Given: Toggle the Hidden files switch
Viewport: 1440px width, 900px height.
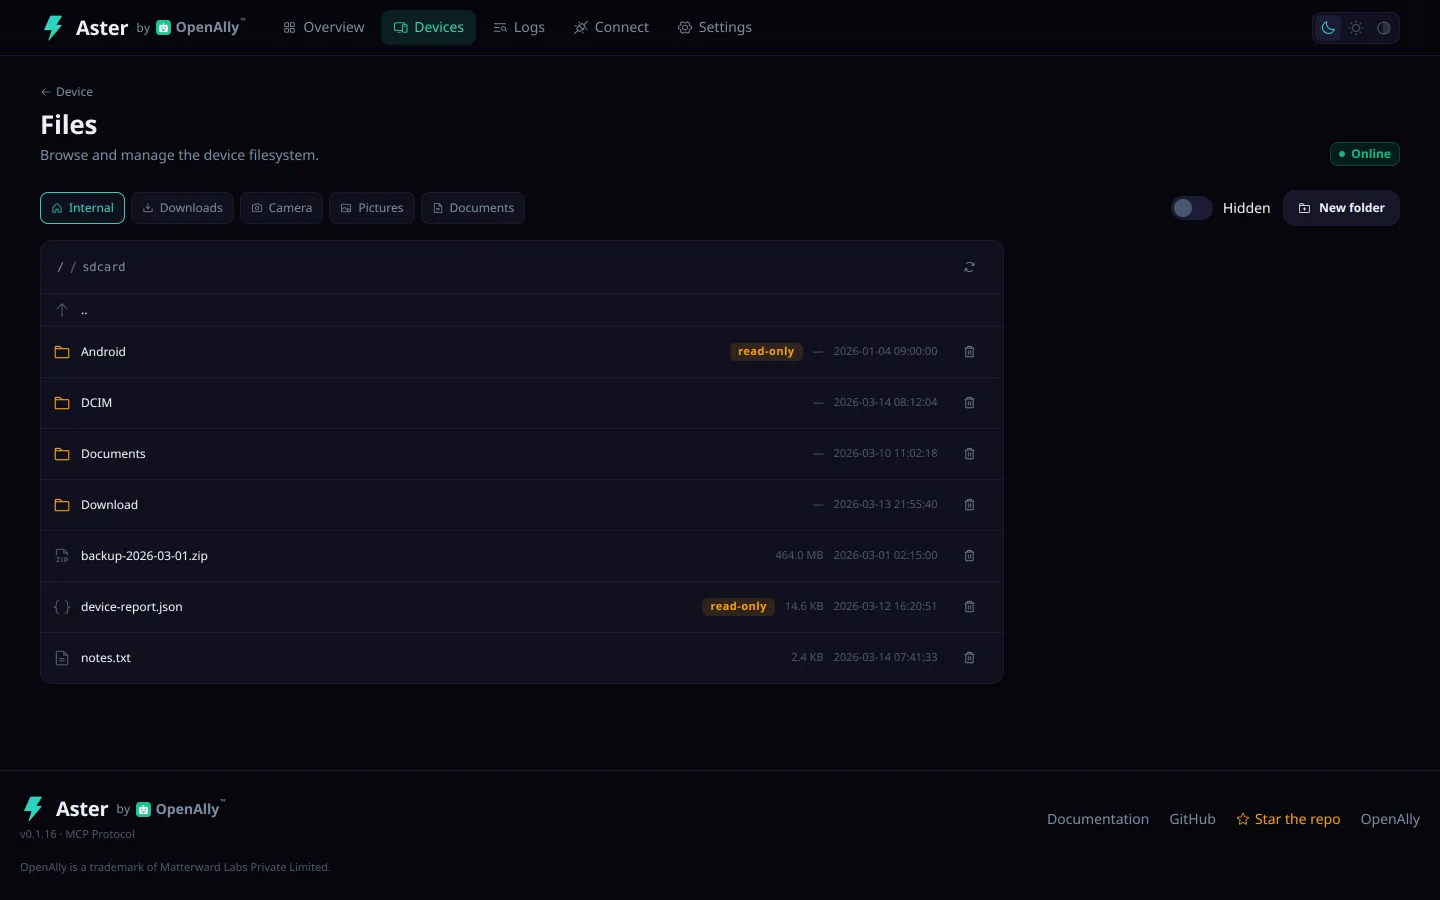Looking at the screenshot, I should pyautogui.click(x=1191, y=208).
